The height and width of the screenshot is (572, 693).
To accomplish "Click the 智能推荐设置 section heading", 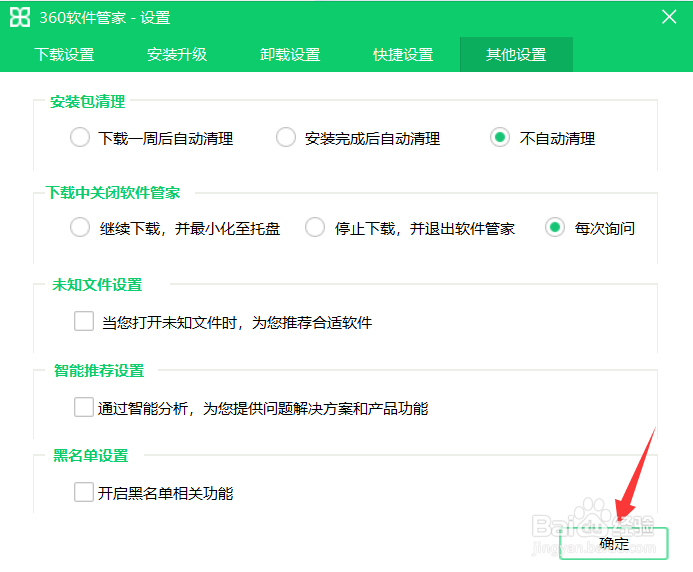I will [99, 370].
